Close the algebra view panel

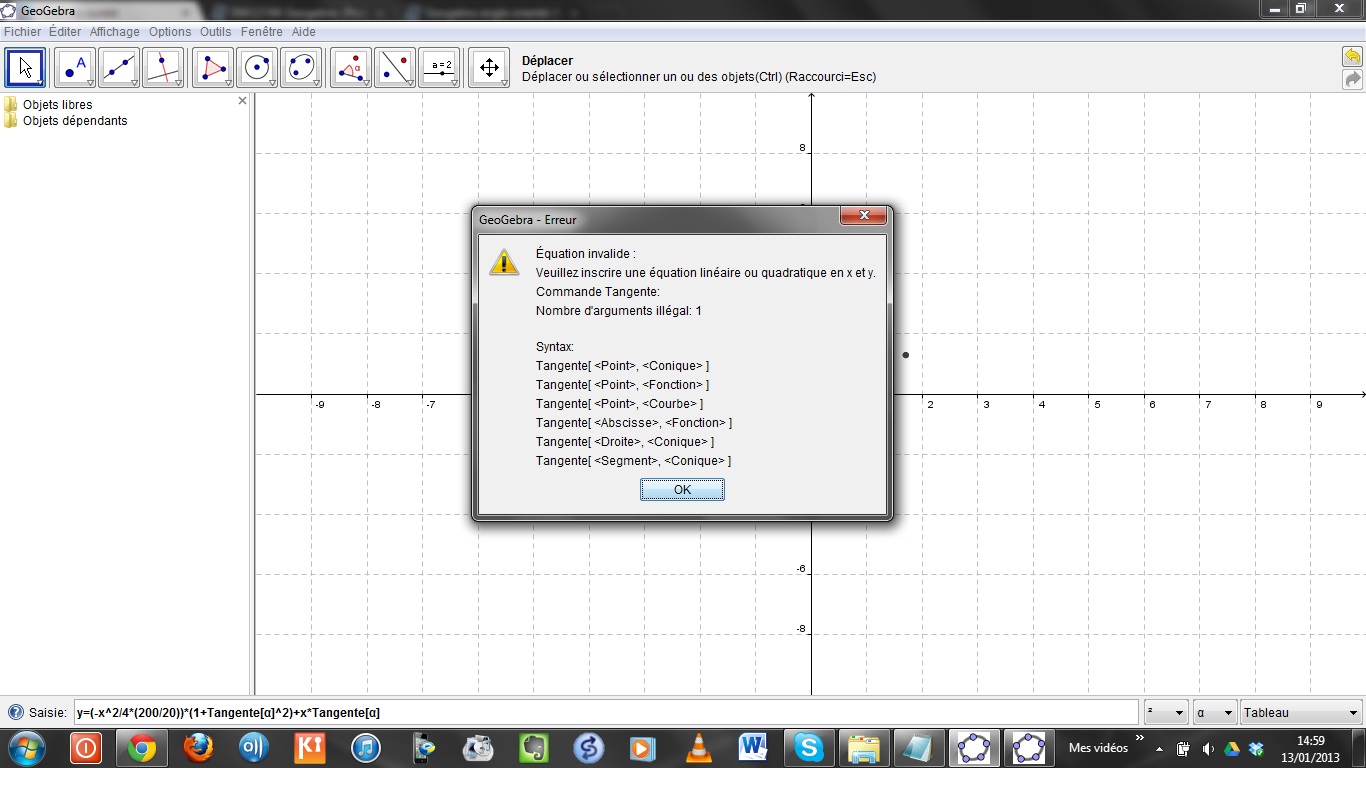242,101
